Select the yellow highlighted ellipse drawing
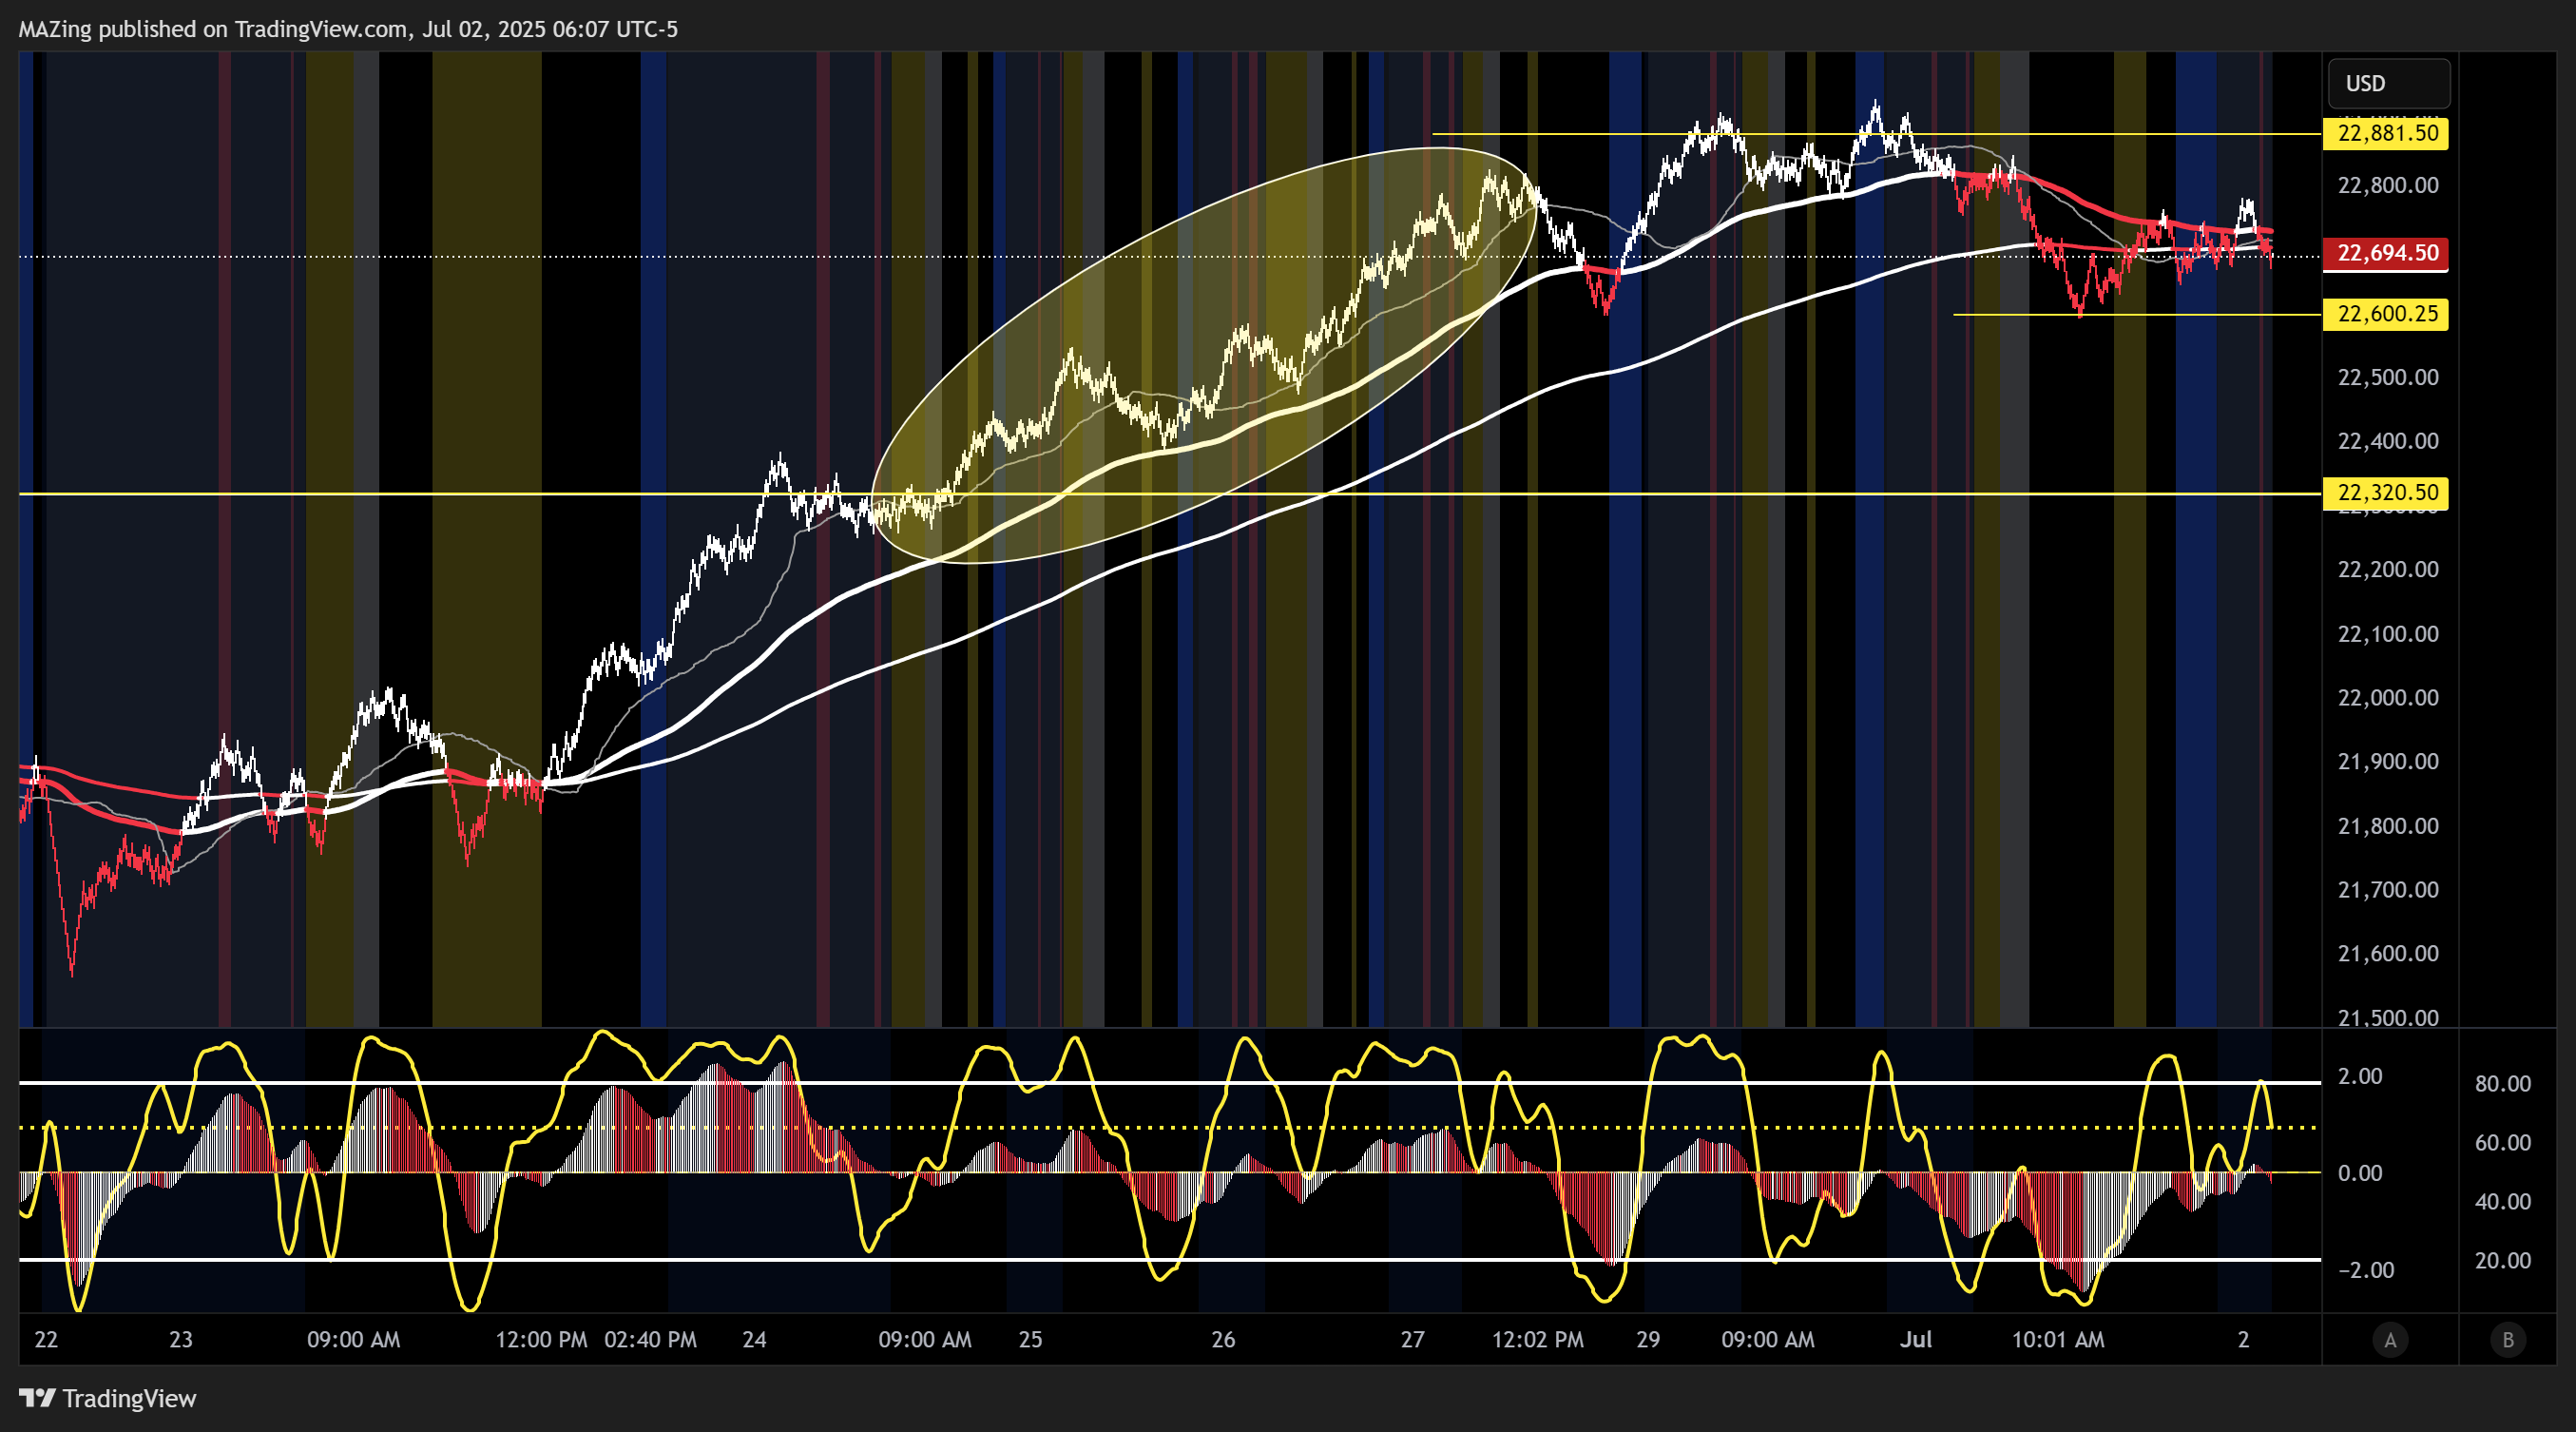 click(x=1205, y=355)
